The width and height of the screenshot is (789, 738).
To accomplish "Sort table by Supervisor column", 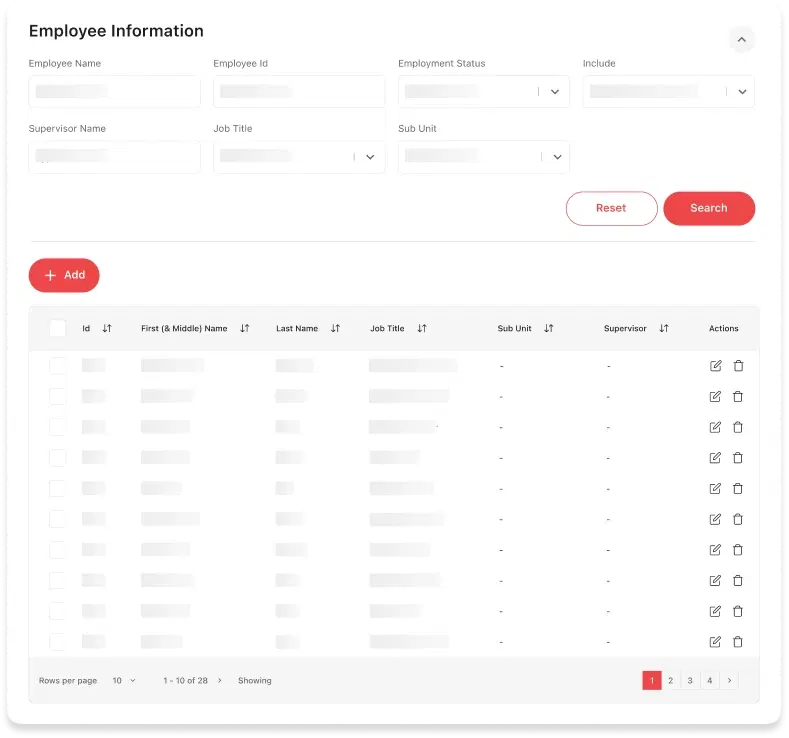I will coord(664,329).
